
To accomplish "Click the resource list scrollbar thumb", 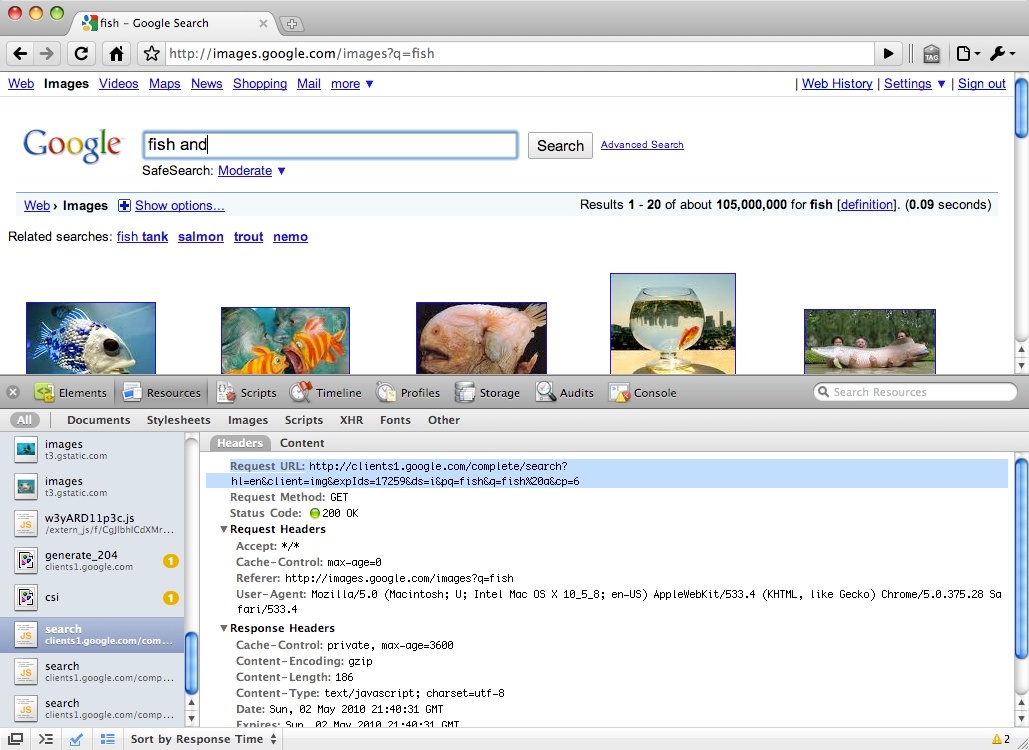I will click(x=192, y=663).
